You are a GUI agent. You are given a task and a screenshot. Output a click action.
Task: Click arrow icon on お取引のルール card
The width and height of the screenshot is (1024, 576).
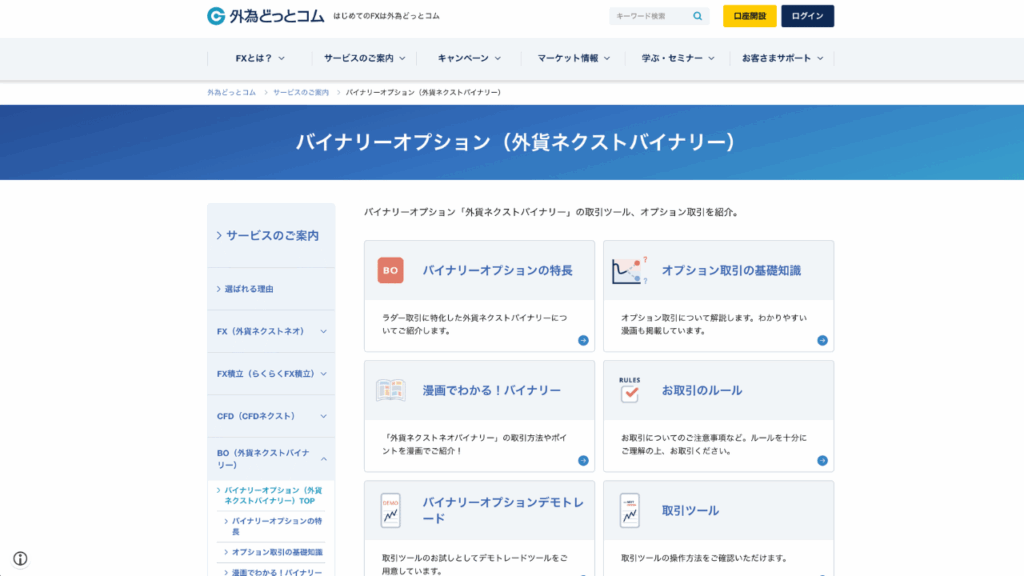click(x=822, y=460)
